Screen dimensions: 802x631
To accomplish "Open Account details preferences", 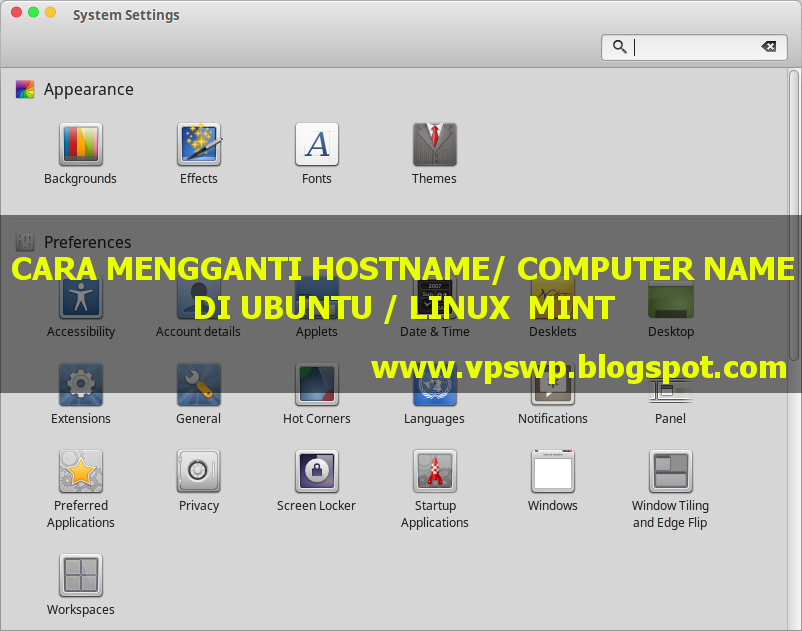I will click(198, 298).
